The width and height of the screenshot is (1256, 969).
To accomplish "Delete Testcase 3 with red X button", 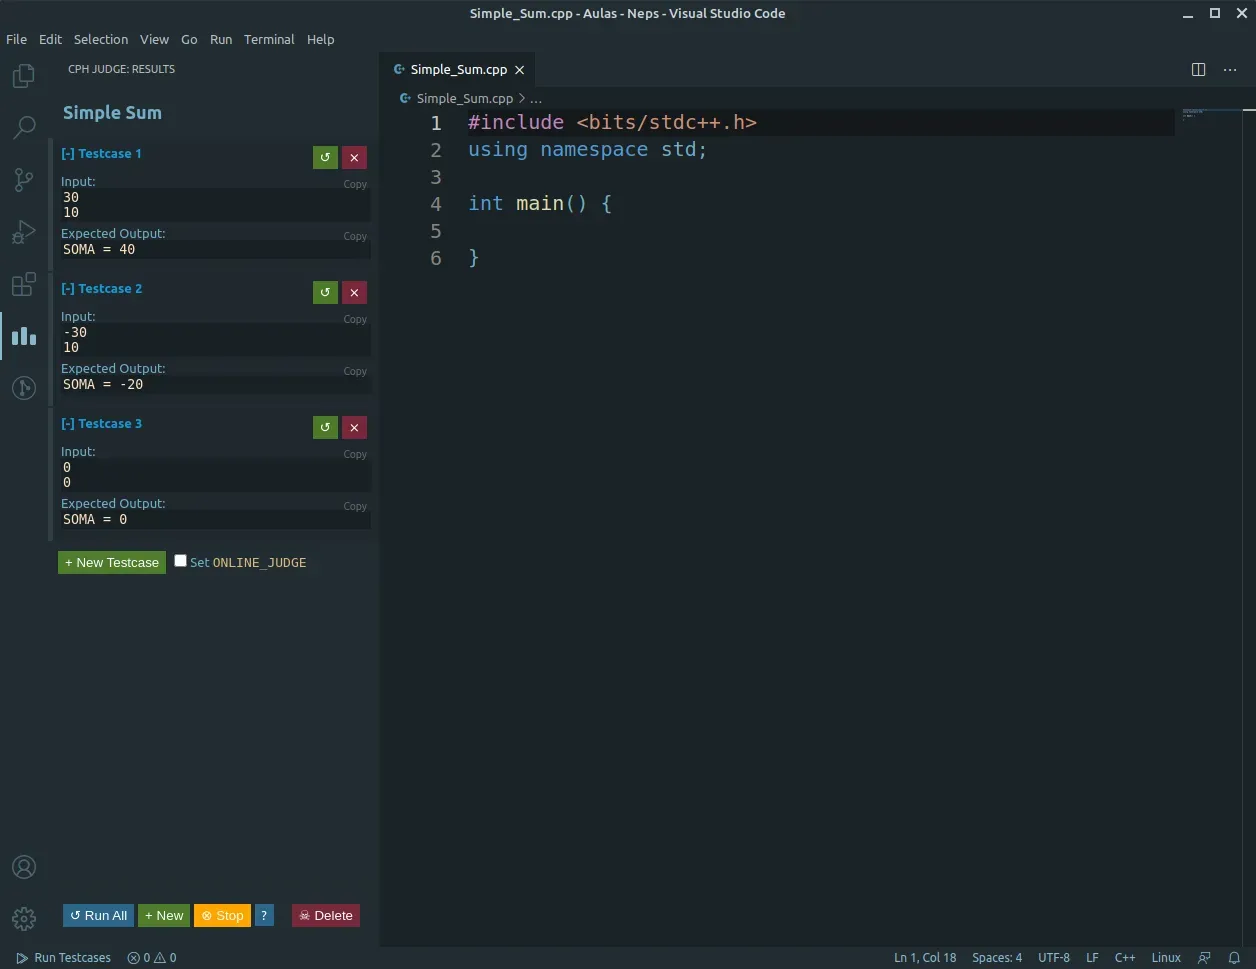I will point(354,427).
